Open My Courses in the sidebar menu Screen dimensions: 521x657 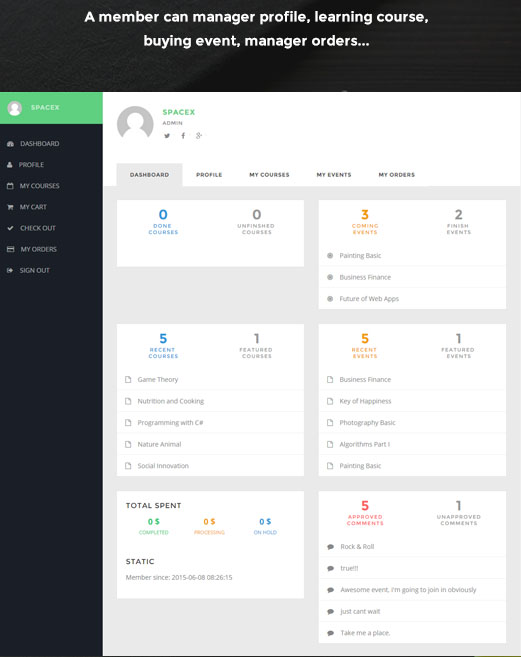[39, 186]
